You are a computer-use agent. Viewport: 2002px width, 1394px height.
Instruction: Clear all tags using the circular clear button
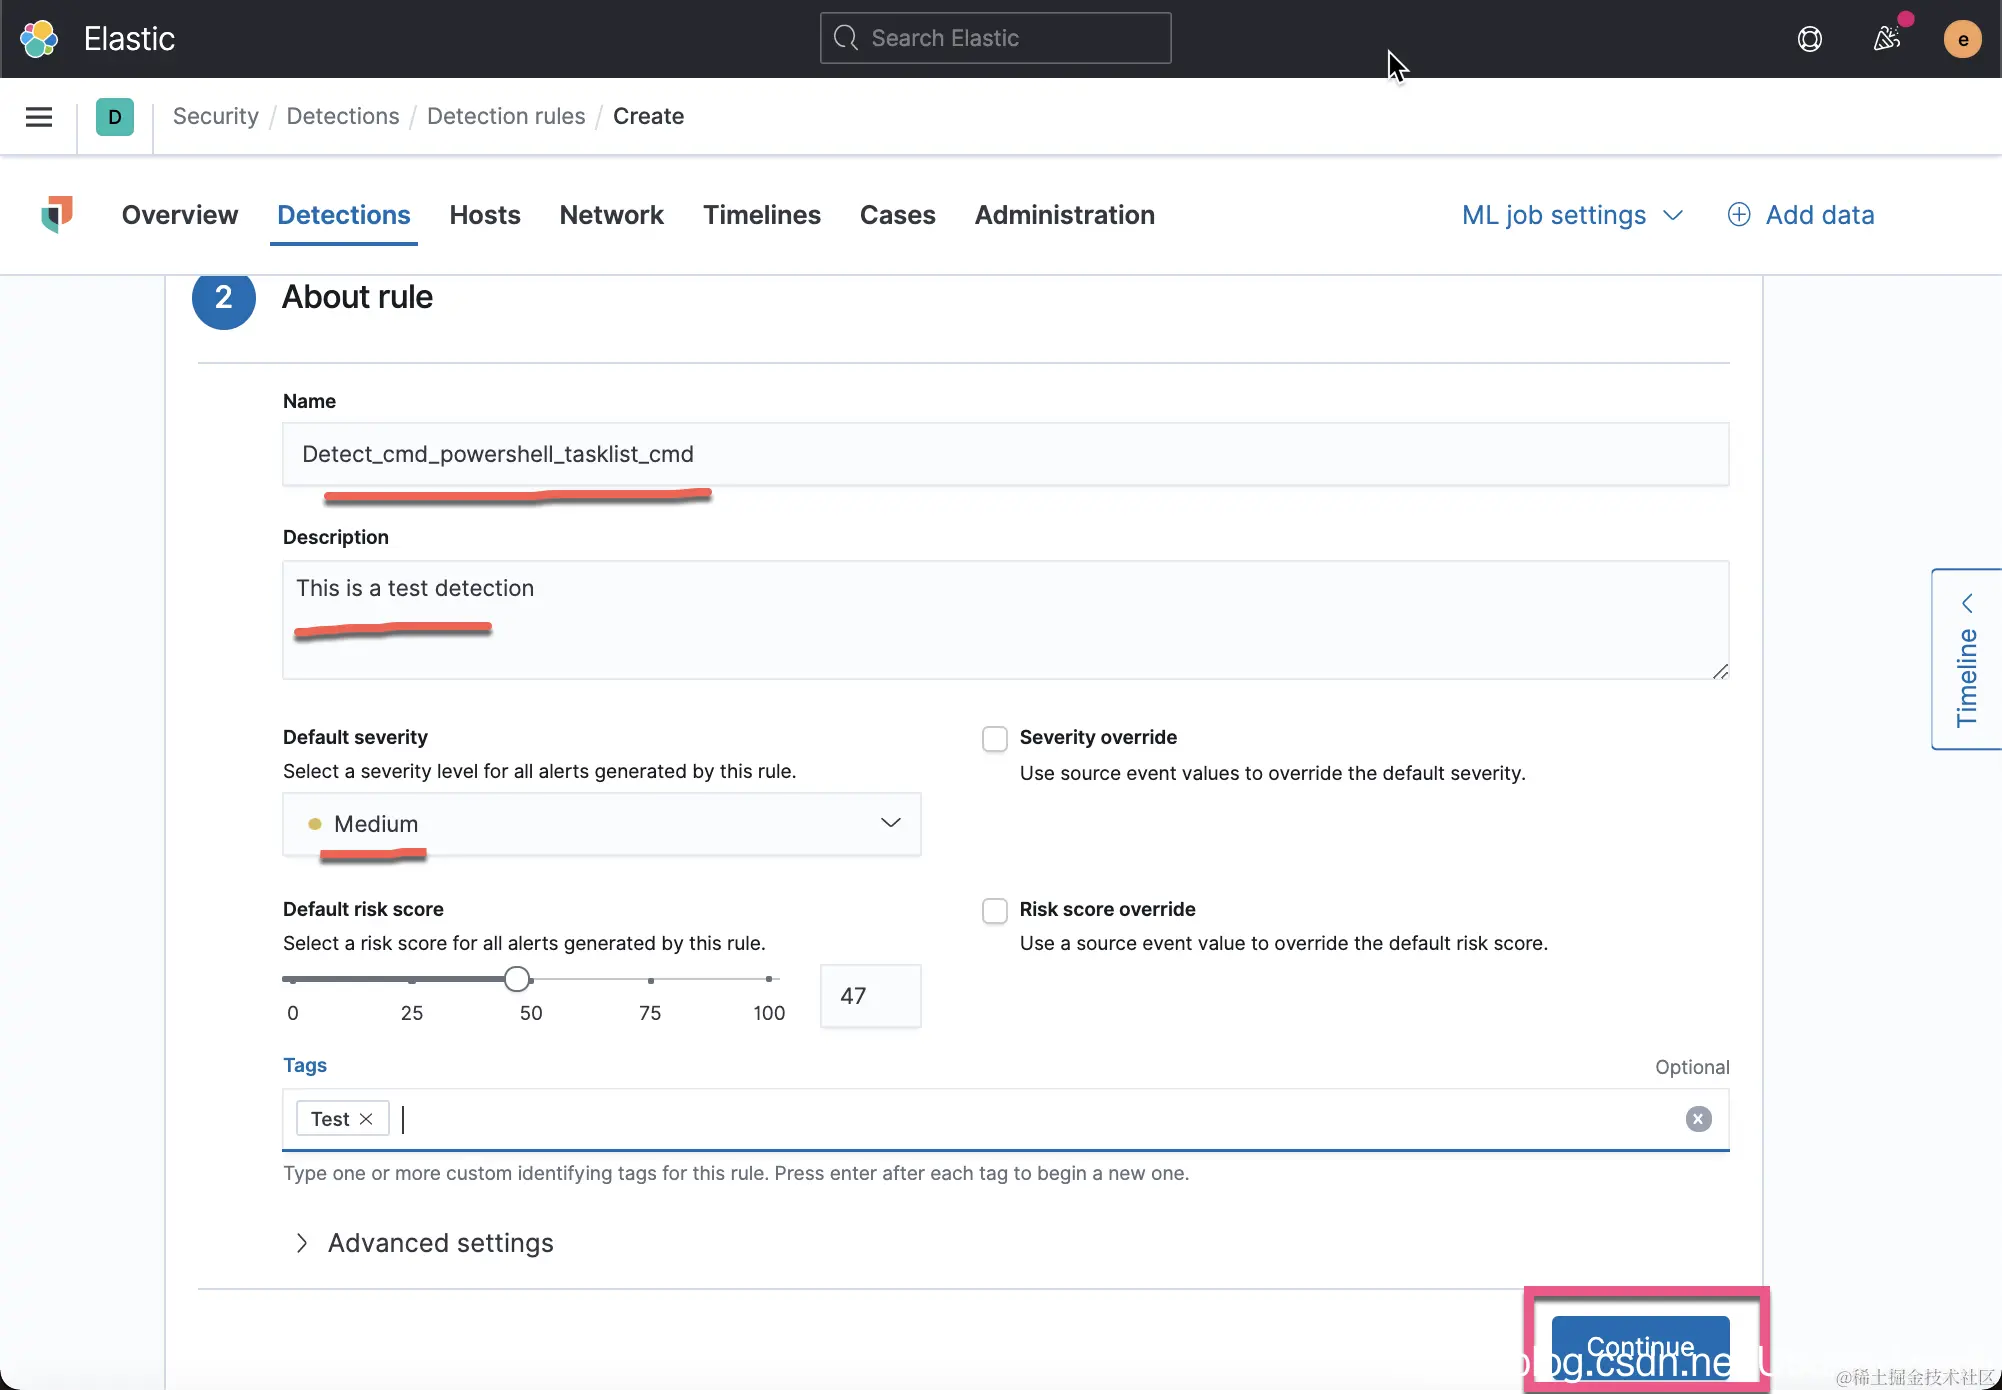(1697, 1118)
